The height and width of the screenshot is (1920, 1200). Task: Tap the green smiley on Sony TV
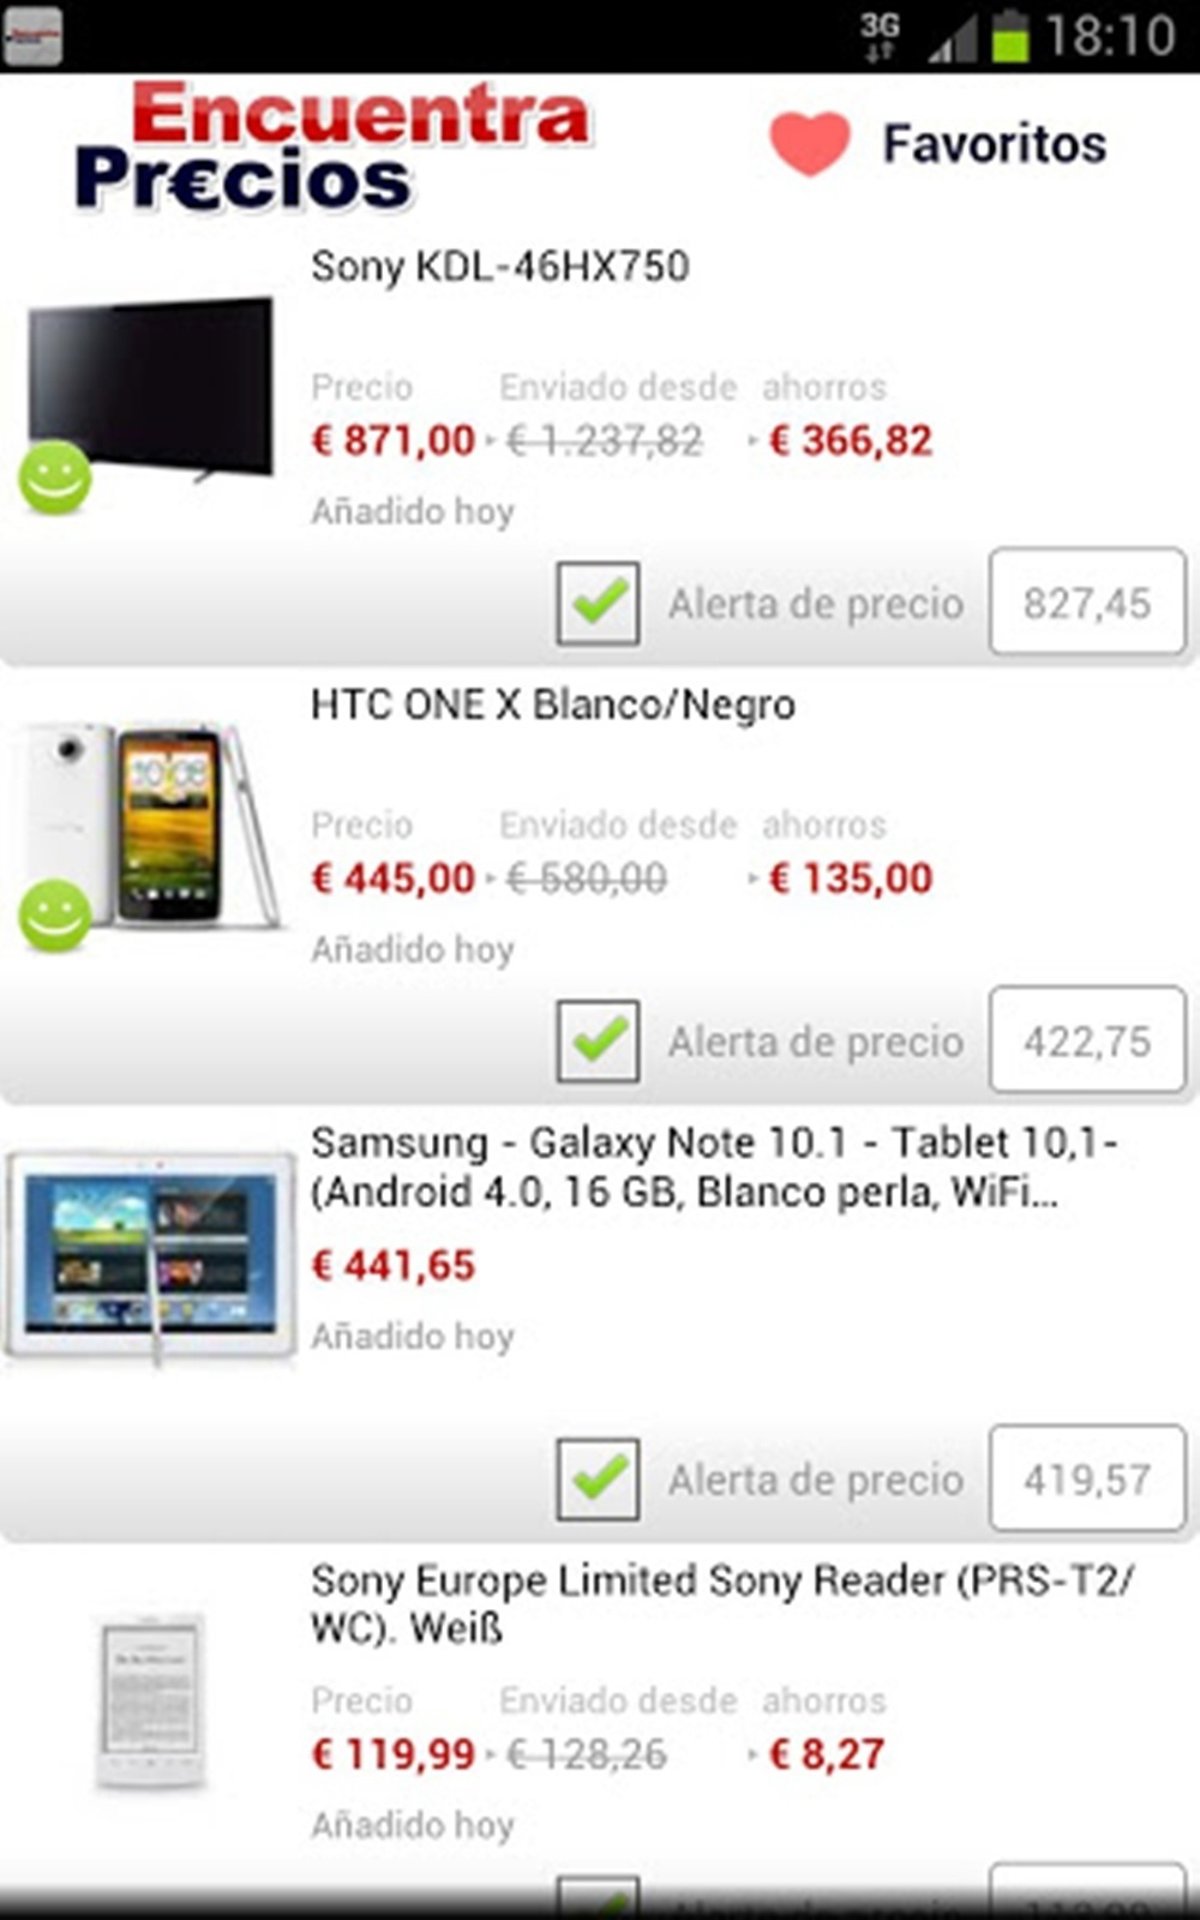click(55, 477)
